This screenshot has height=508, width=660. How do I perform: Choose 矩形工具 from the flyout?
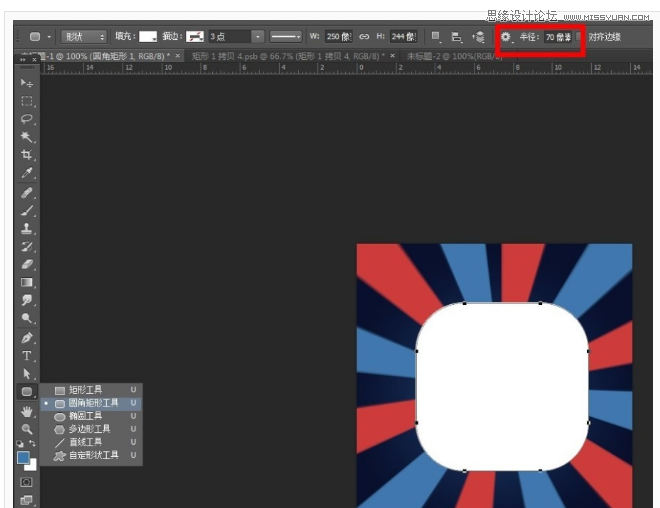point(91,390)
